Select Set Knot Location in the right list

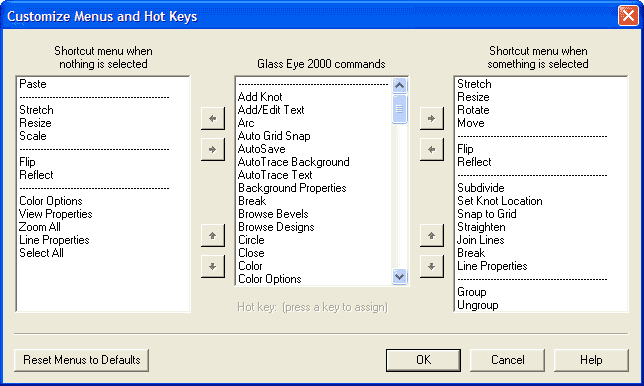click(500, 201)
